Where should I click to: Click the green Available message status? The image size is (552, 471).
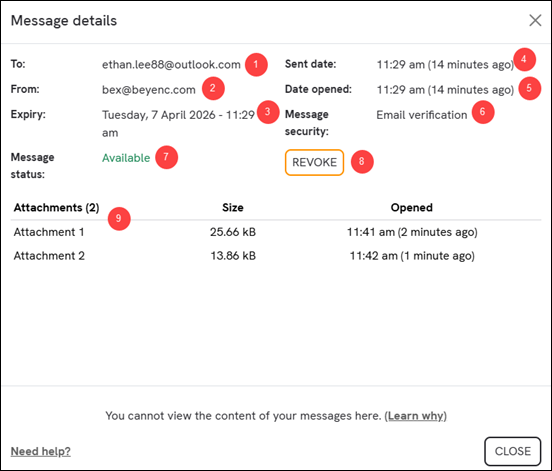[x=126, y=158]
